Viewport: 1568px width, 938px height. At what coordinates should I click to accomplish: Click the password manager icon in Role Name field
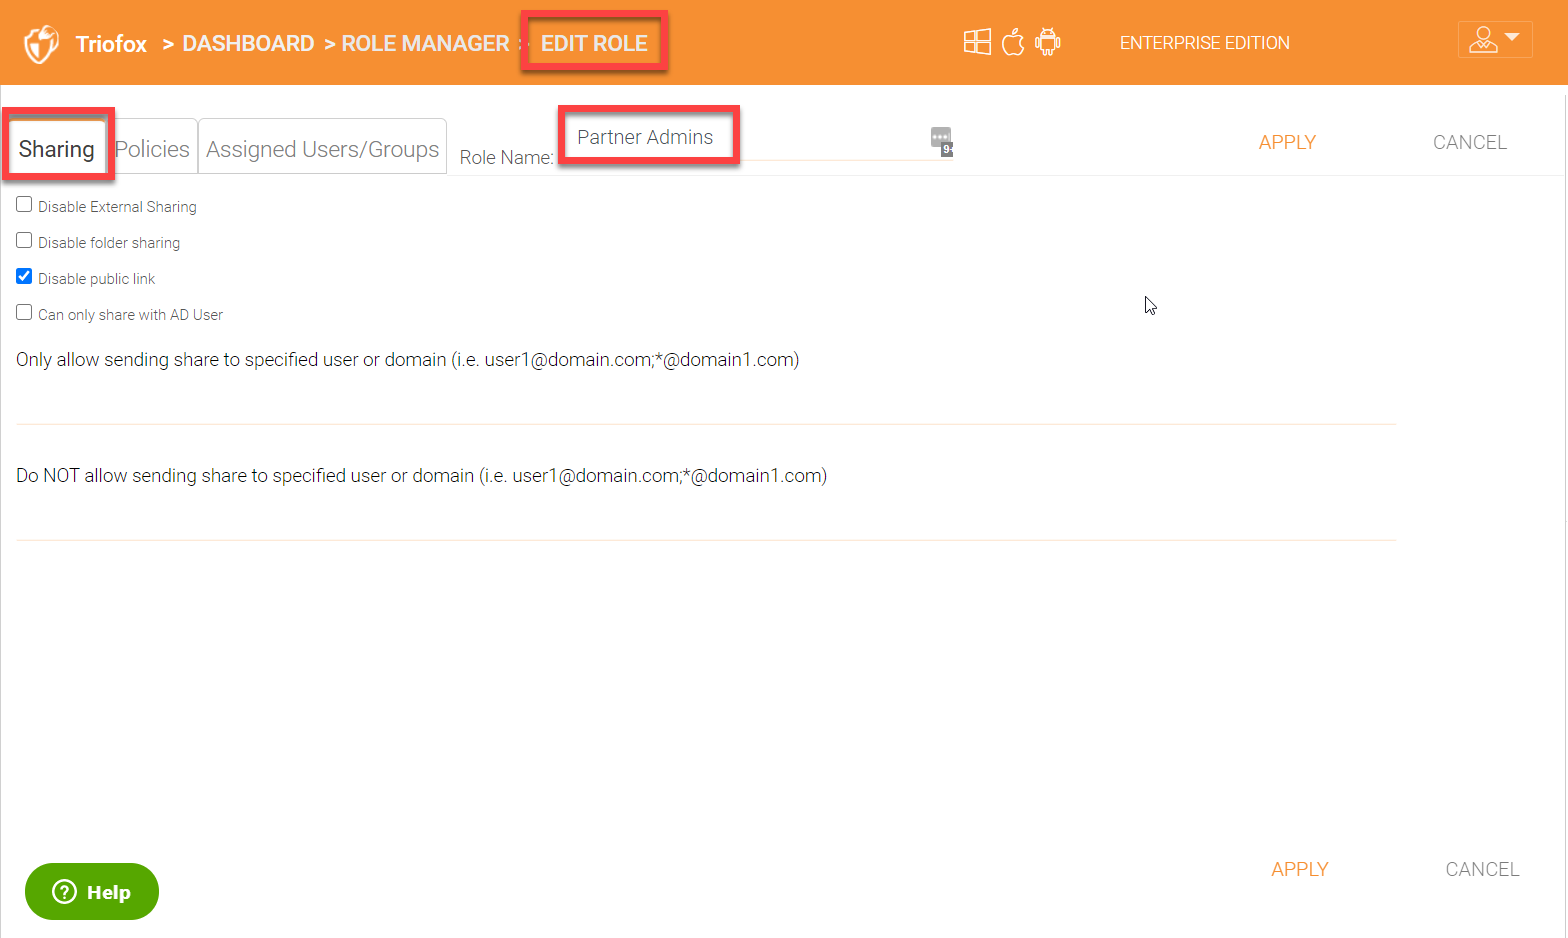[941, 141]
